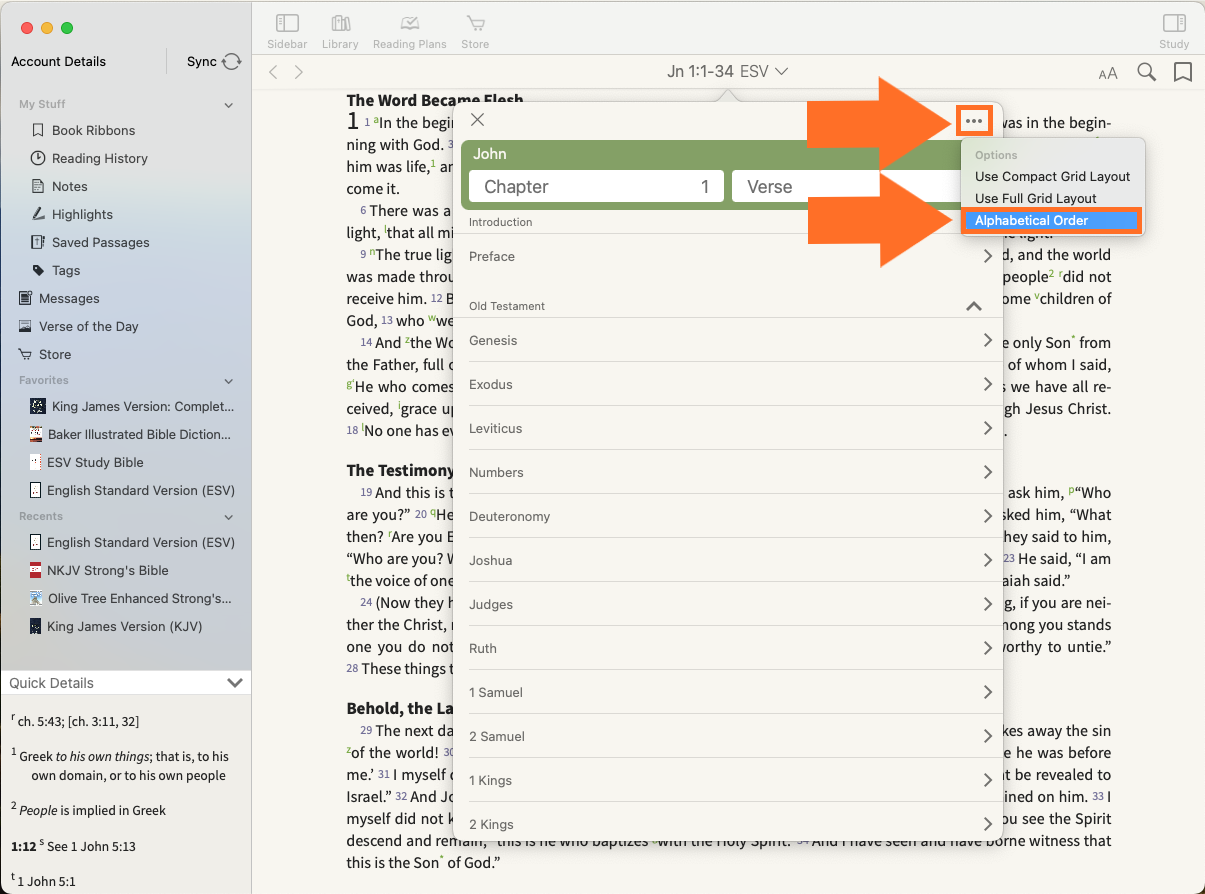This screenshot has height=894, width=1205.
Task: Open Olive Tree Enhanced Strong's recent
Action: click(132, 598)
